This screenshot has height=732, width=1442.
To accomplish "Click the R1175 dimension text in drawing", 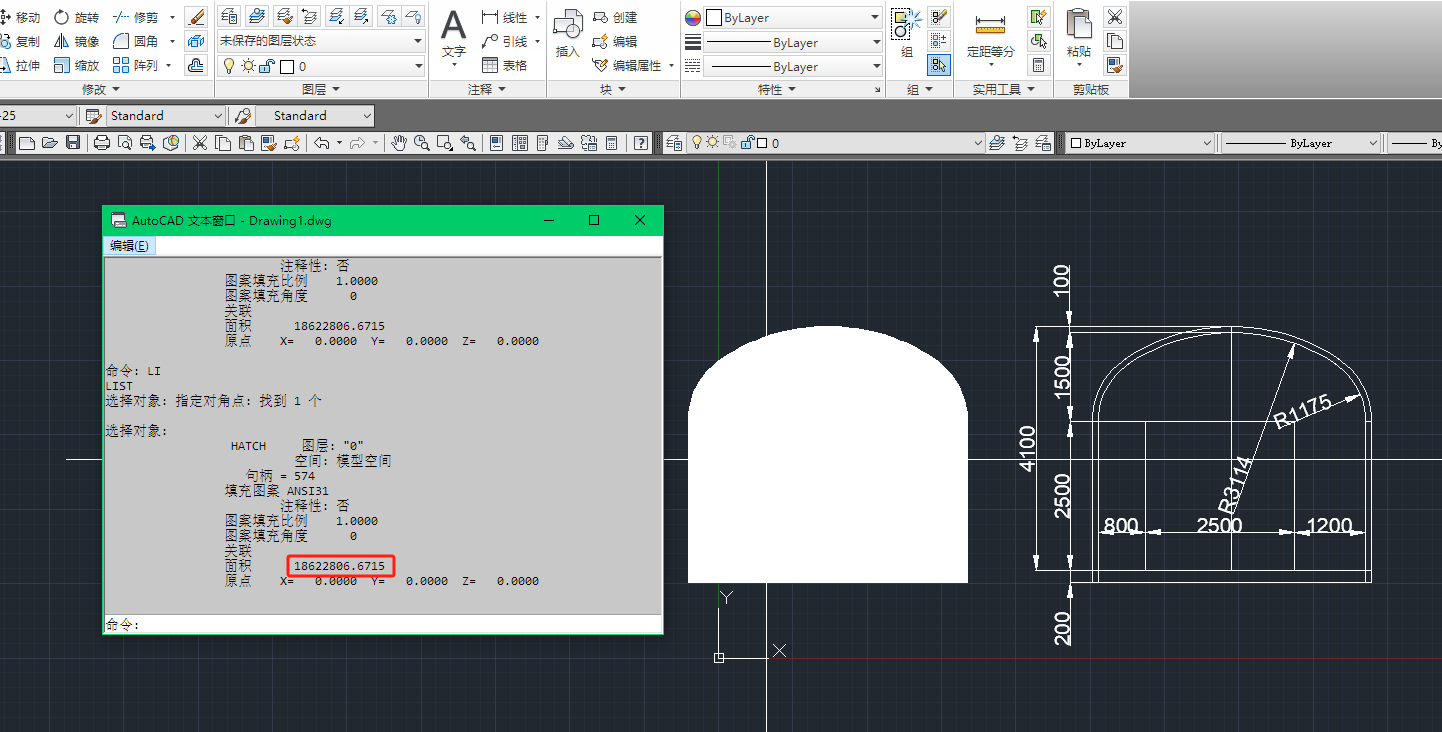I will 1302,411.
